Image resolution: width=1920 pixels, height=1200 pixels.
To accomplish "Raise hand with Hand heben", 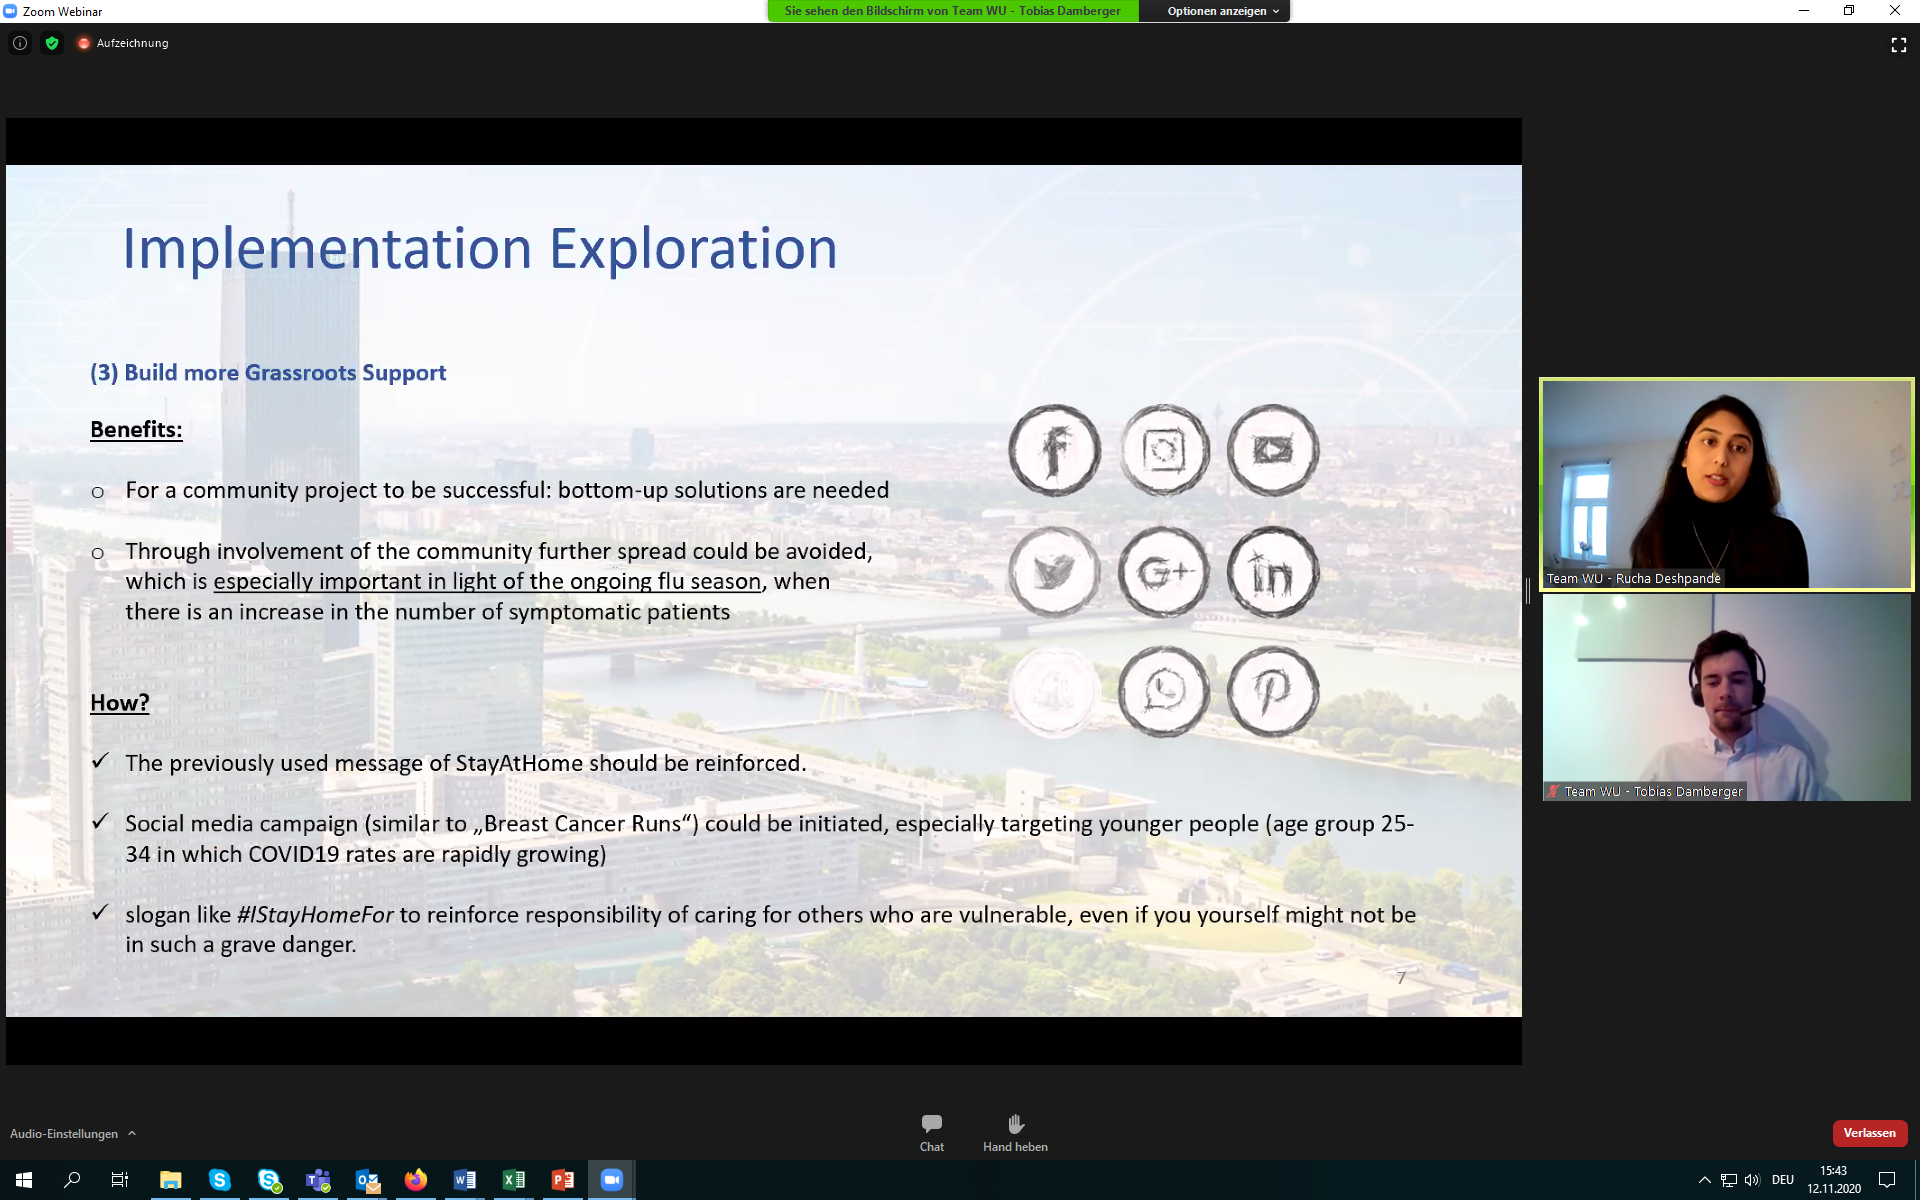I will pos(1015,1132).
